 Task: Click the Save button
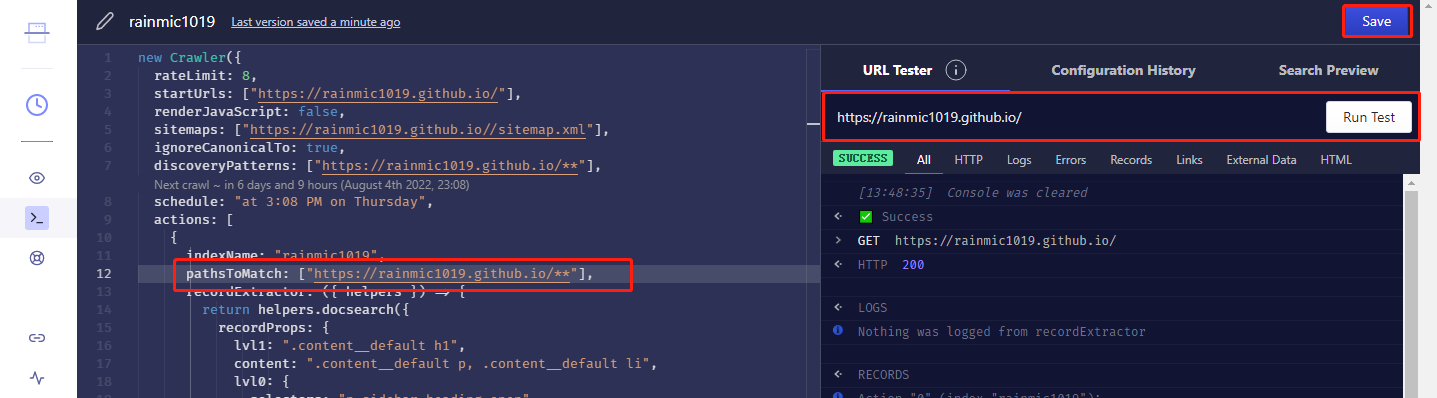[1376, 21]
